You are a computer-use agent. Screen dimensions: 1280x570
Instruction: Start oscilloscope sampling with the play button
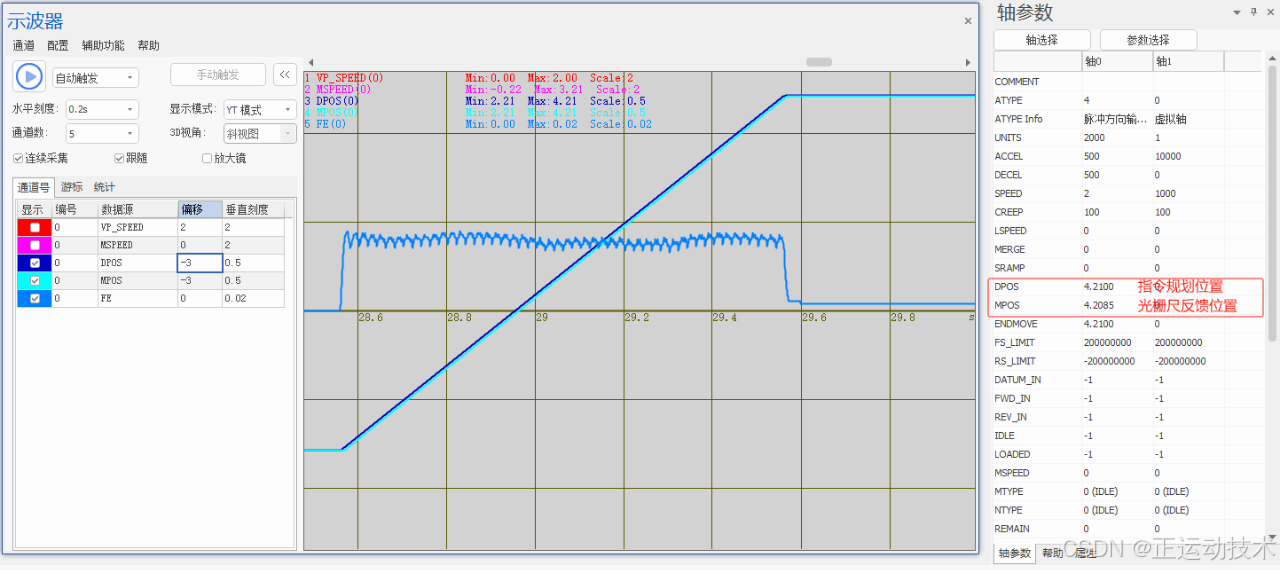(x=29, y=76)
